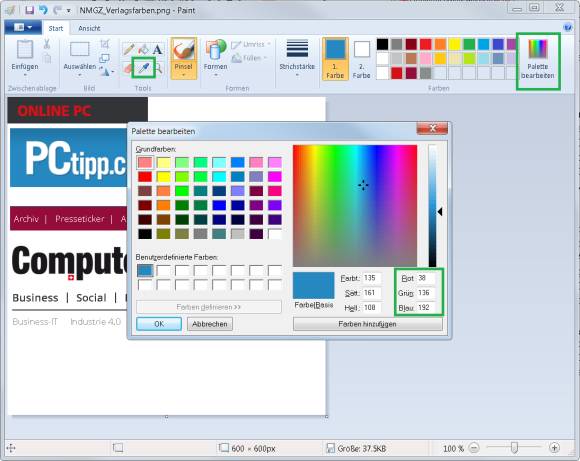Select the 2. Farbe swatch
Screen dimensions: 580x461
pyautogui.click(x=361, y=59)
